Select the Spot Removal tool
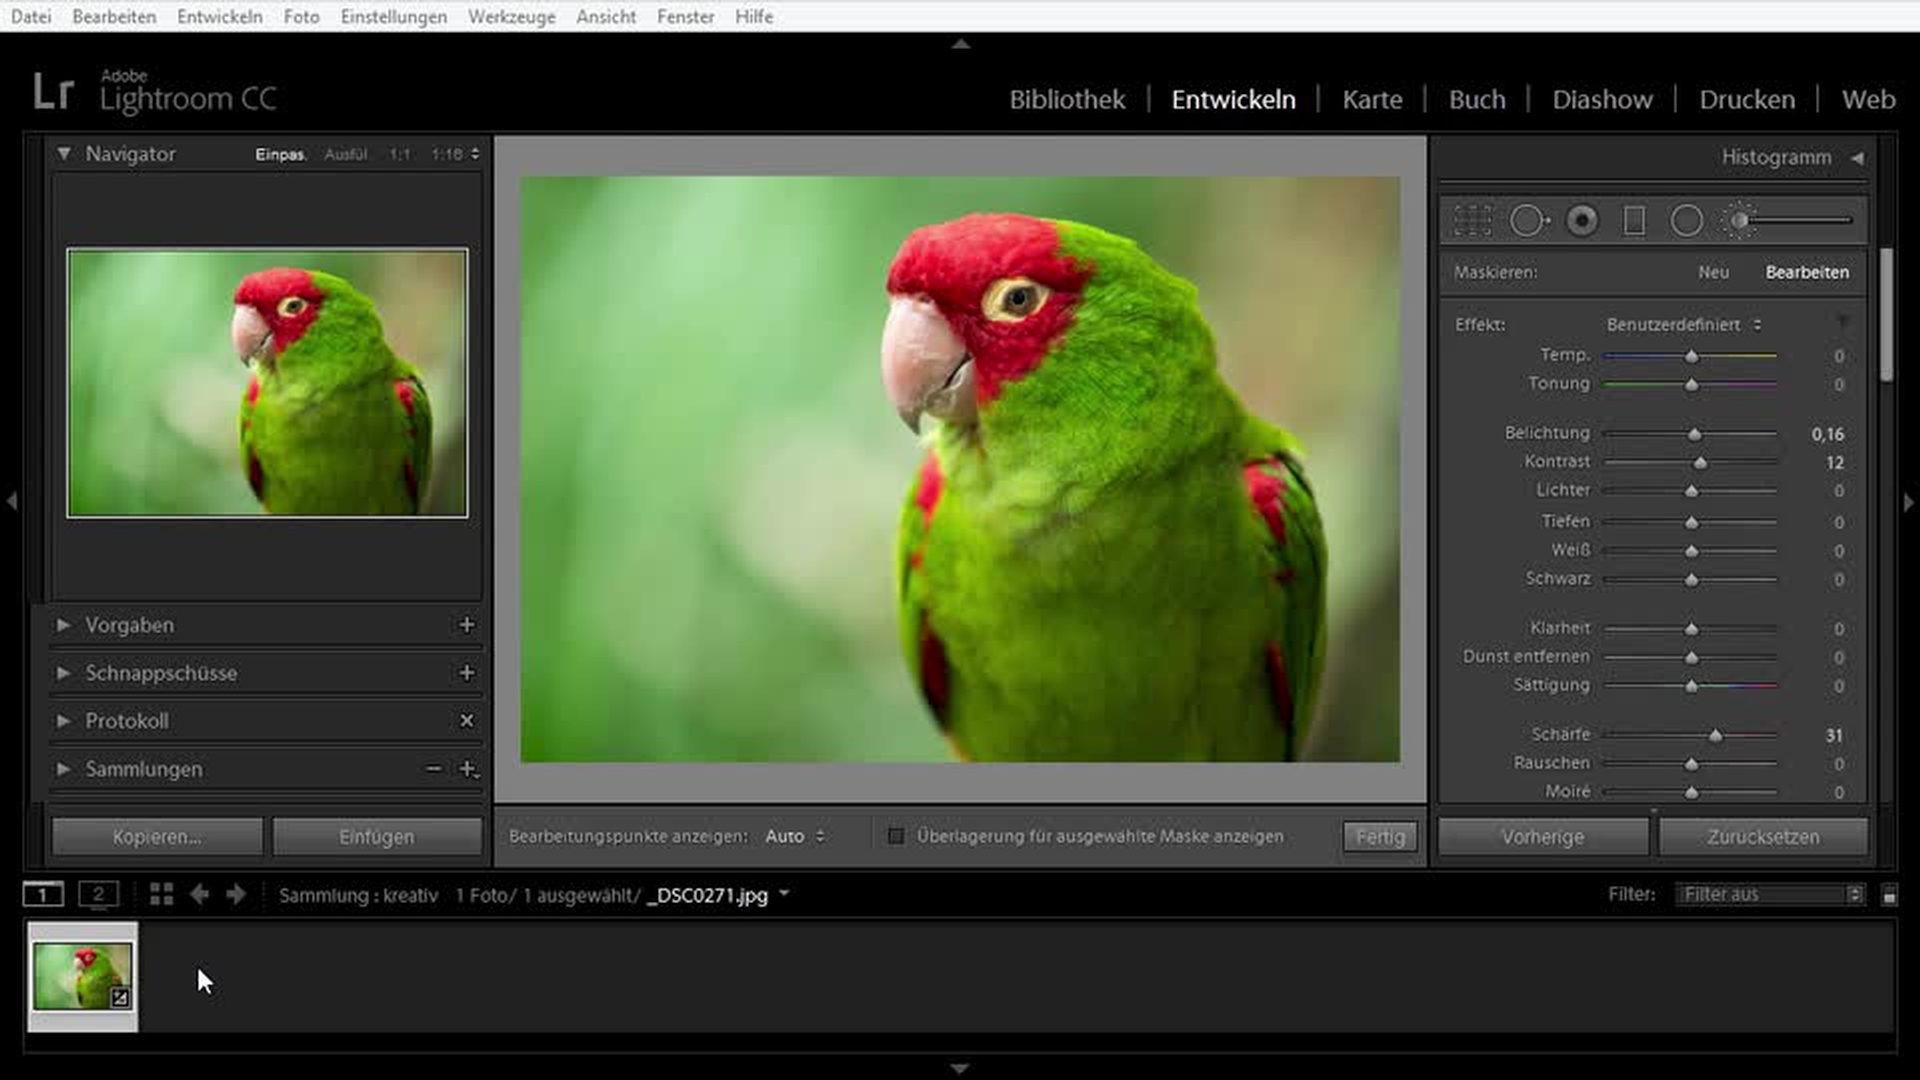This screenshot has width=1920, height=1080. pyautogui.click(x=1528, y=220)
